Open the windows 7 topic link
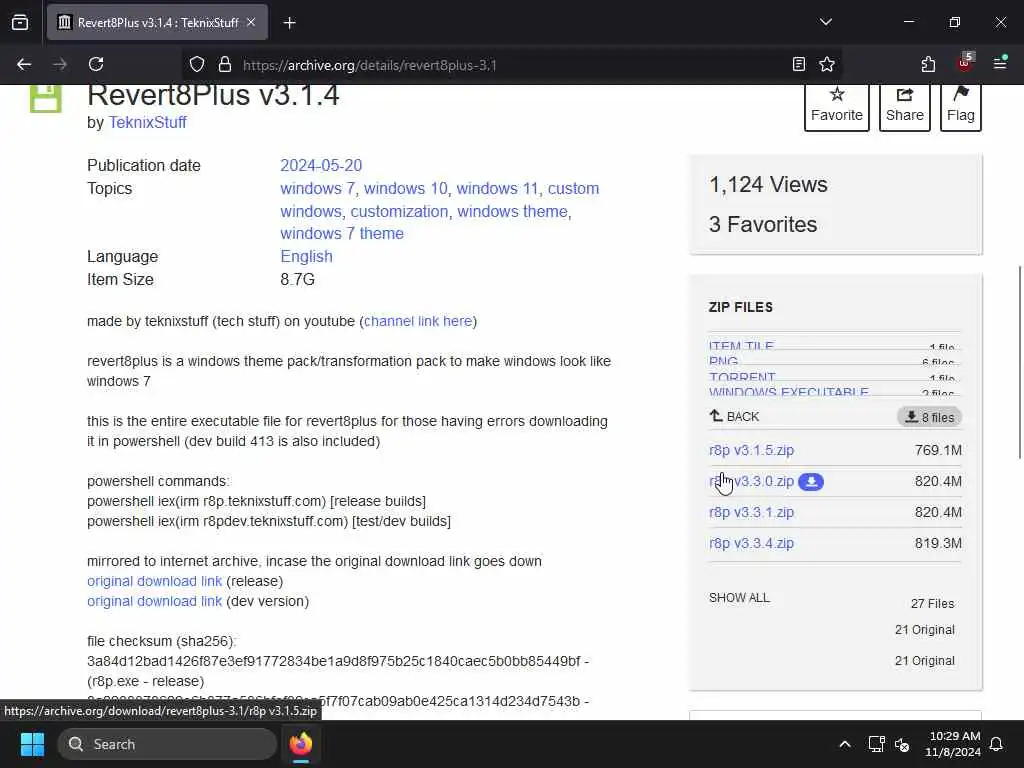The height and width of the screenshot is (768, 1024). (317, 188)
